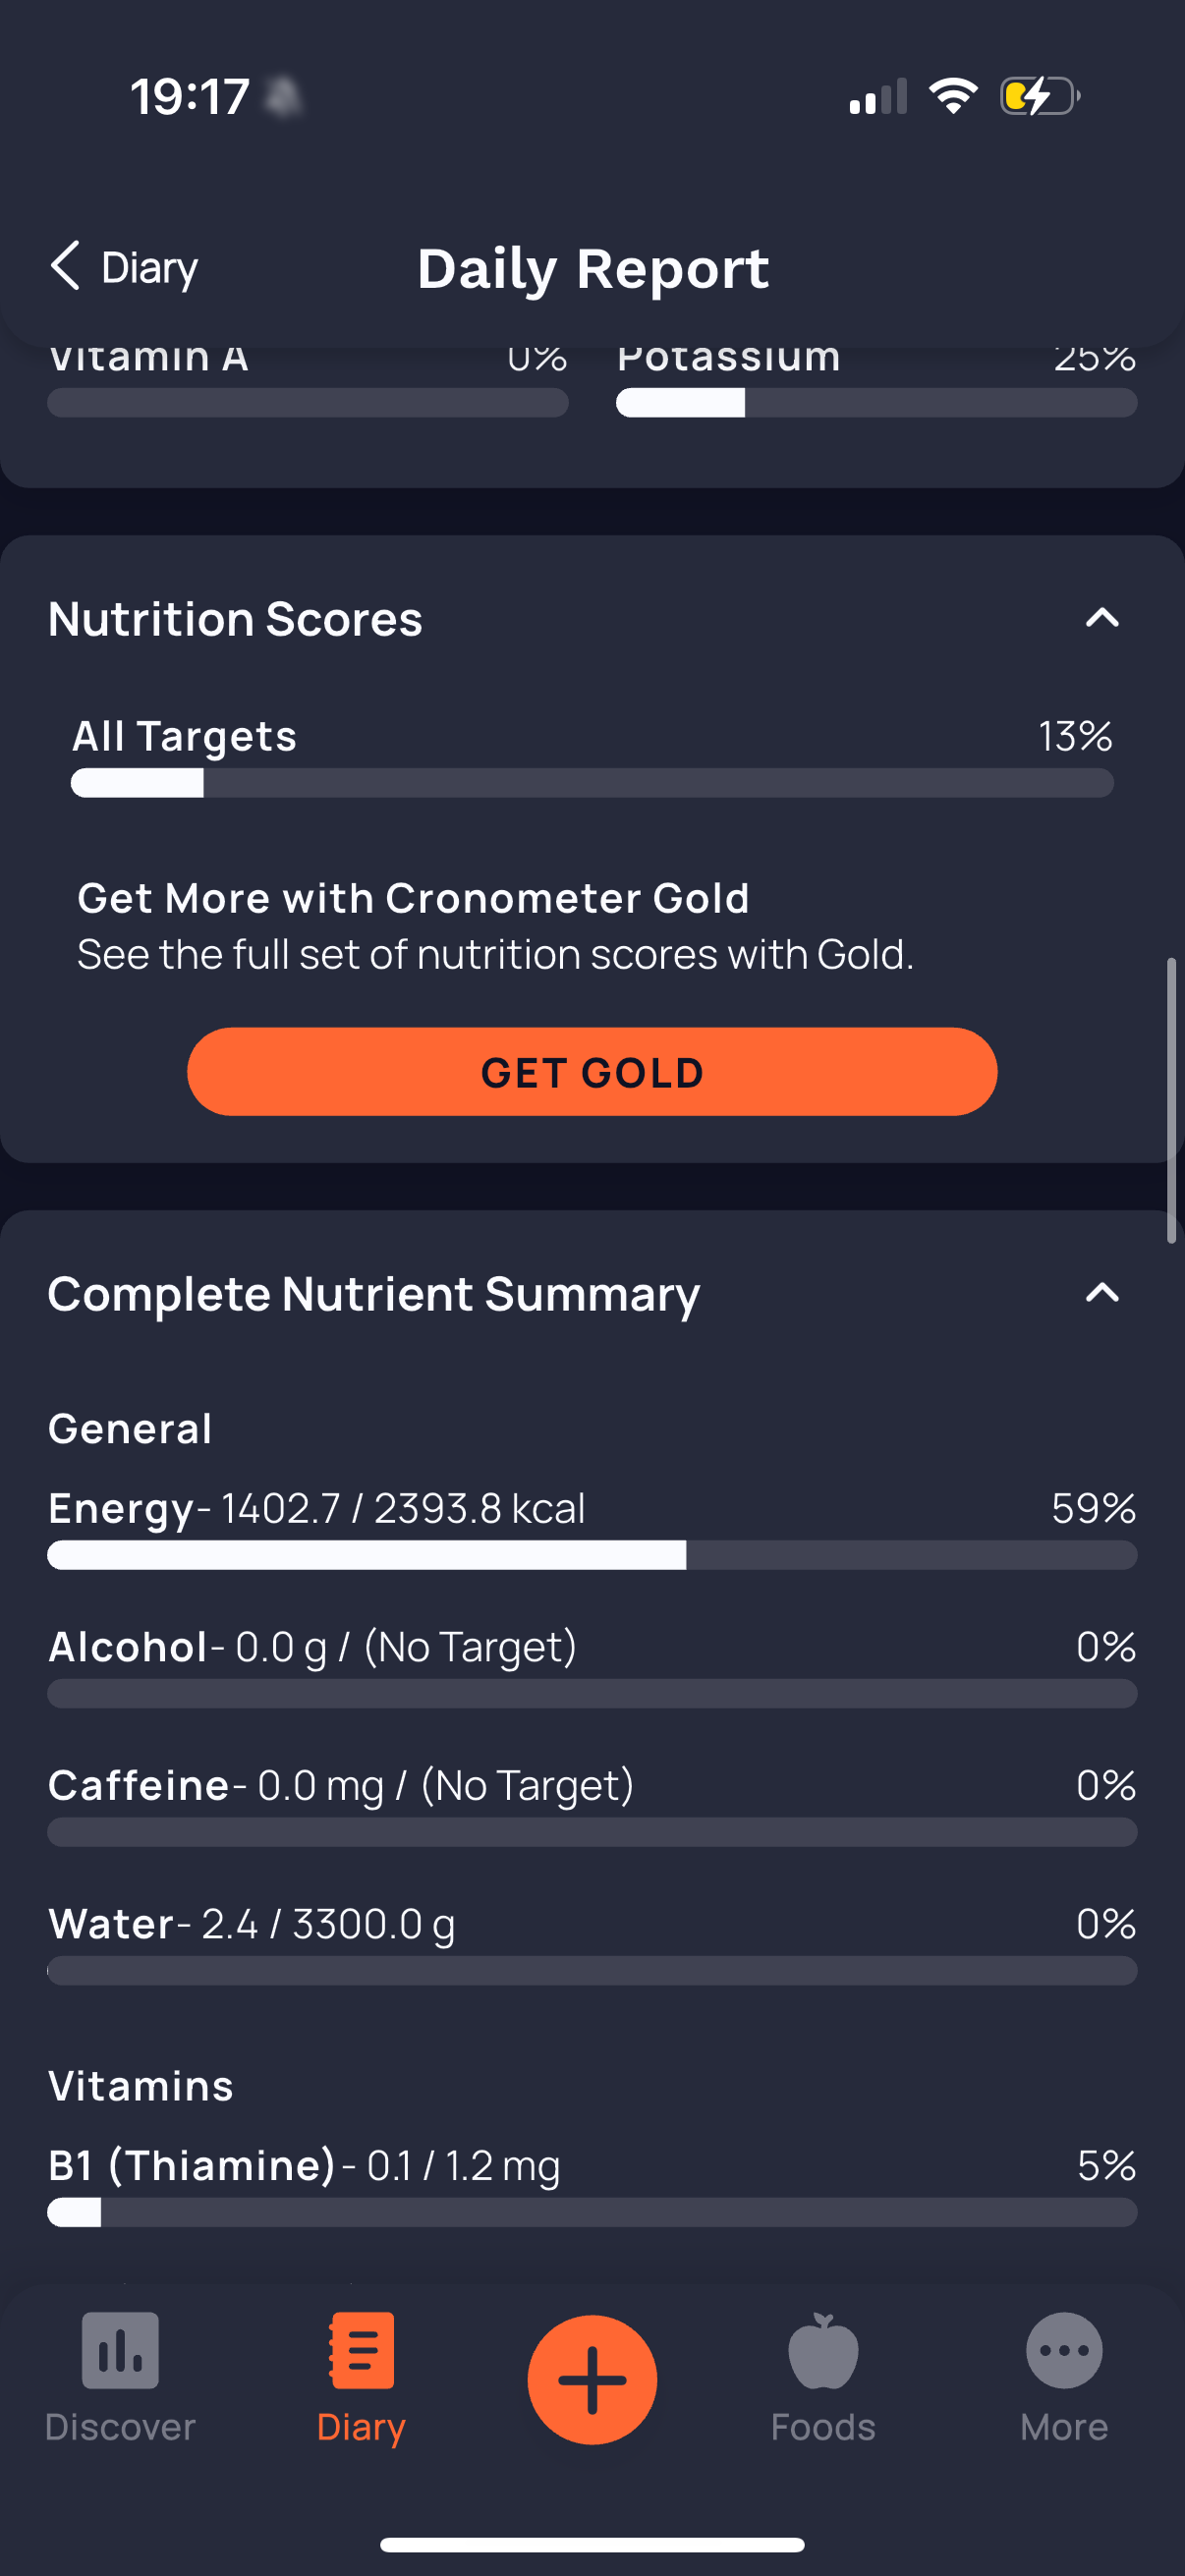Image resolution: width=1185 pixels, height=2576 pixels.
Task: Tap the Potassium progress bar
Action: click(876, 403)
